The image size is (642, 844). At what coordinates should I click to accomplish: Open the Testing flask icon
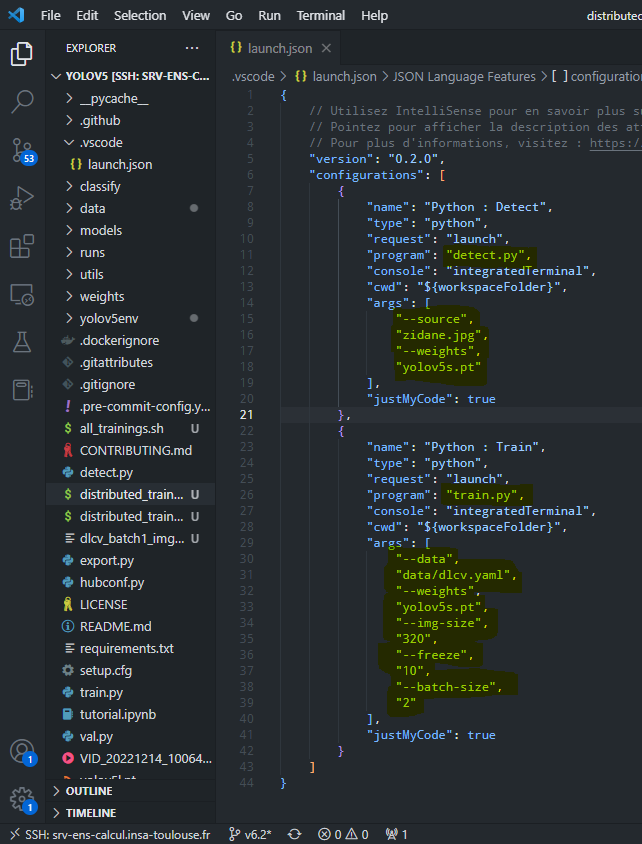22,342
